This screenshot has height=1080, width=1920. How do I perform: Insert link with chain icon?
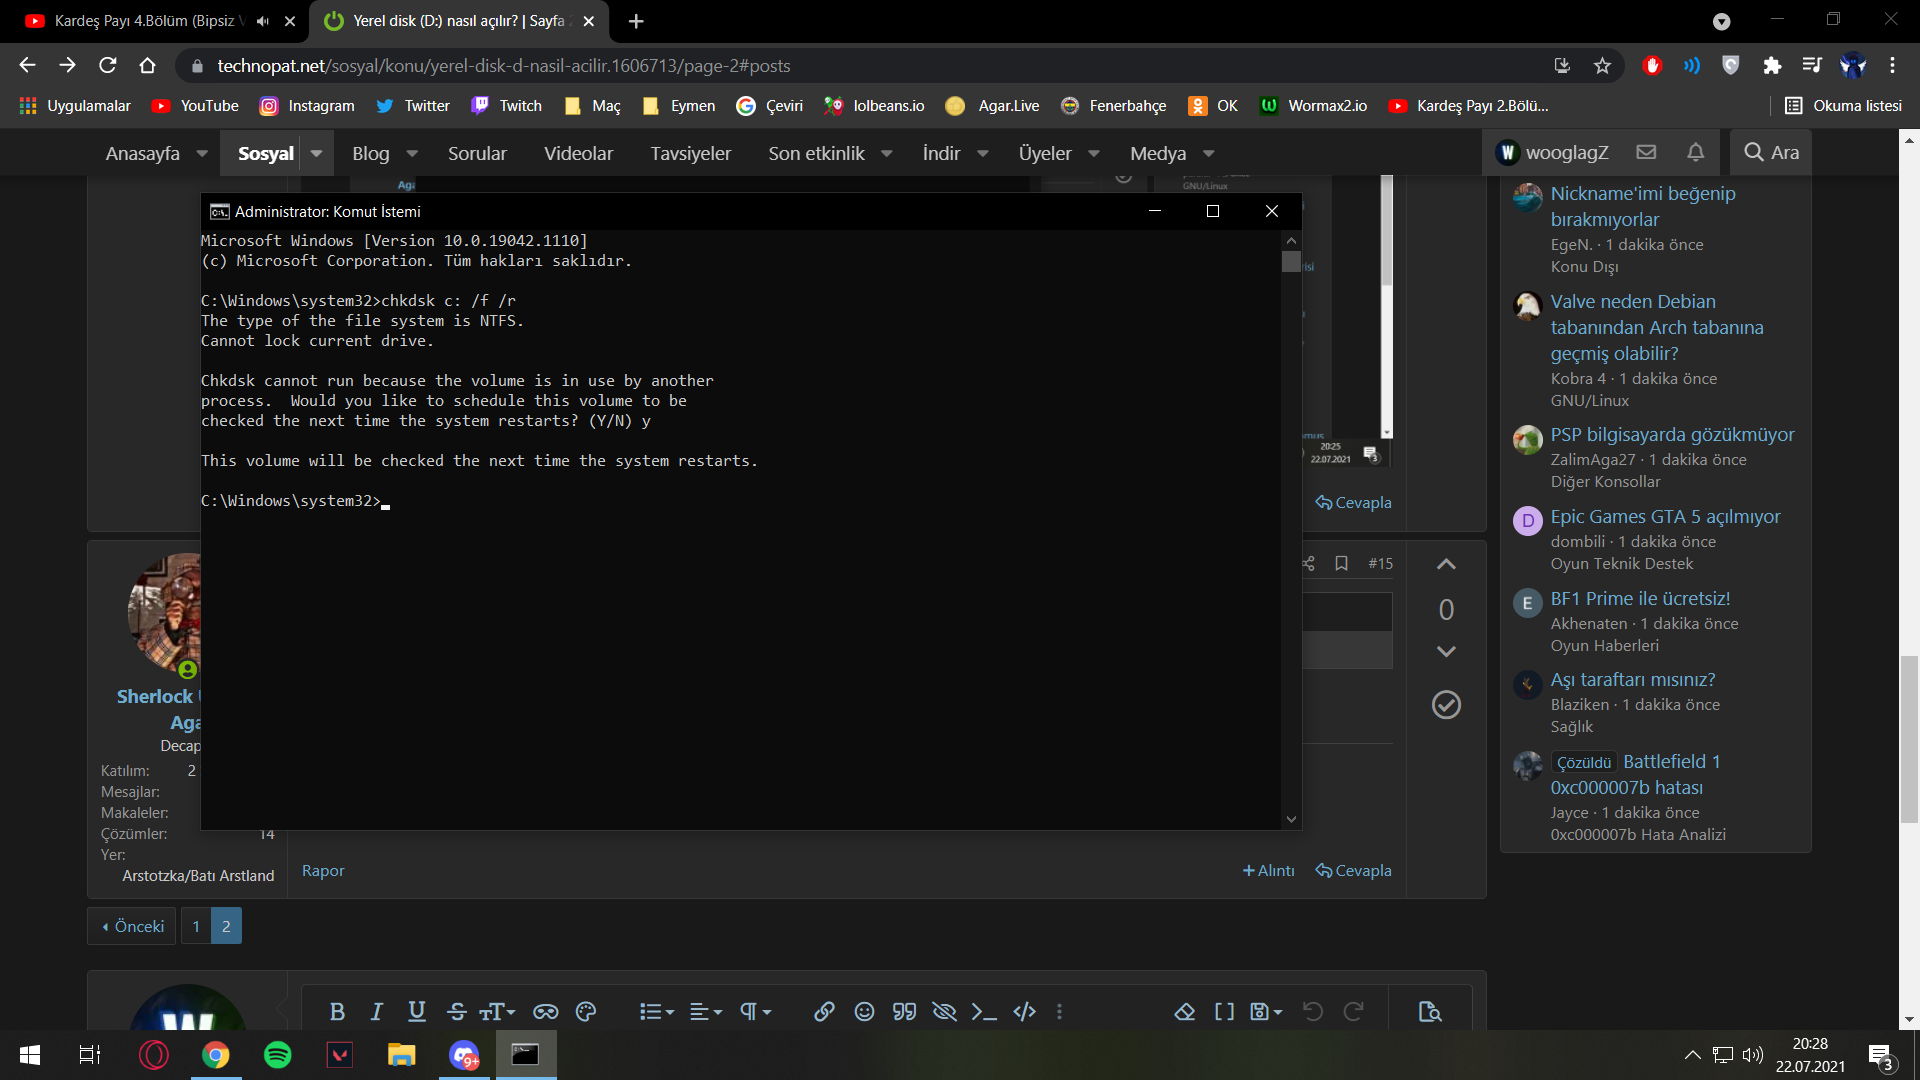click(x=824, y=1012)
